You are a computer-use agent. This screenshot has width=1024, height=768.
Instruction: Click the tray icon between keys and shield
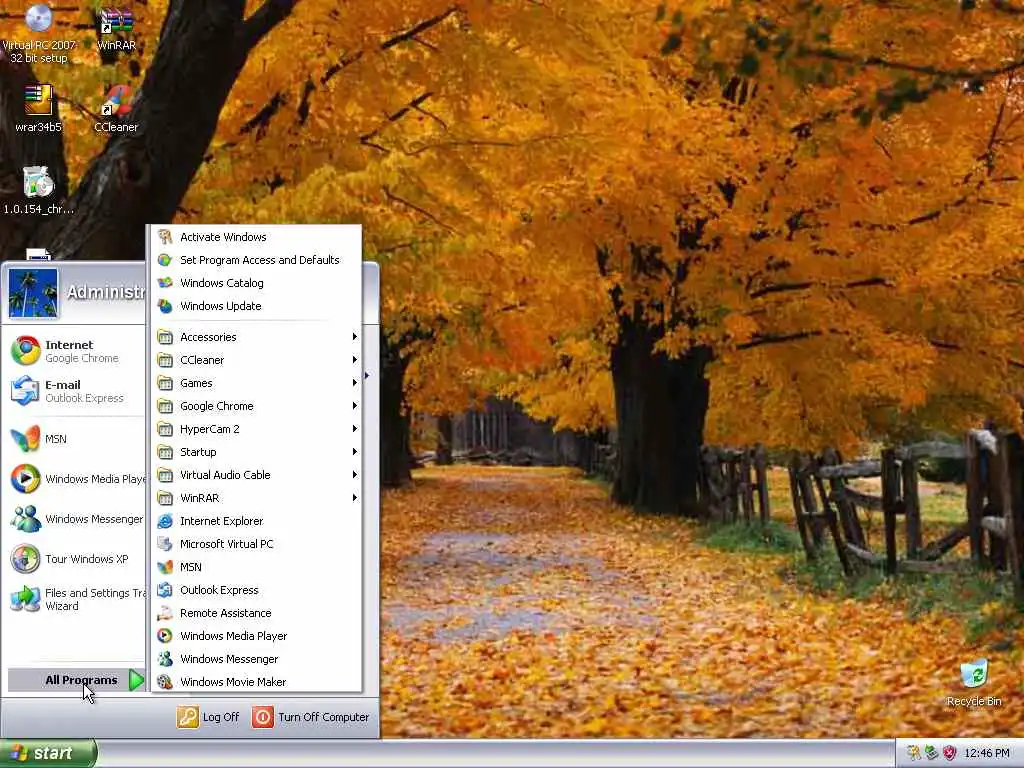click(x=932, y=753)
